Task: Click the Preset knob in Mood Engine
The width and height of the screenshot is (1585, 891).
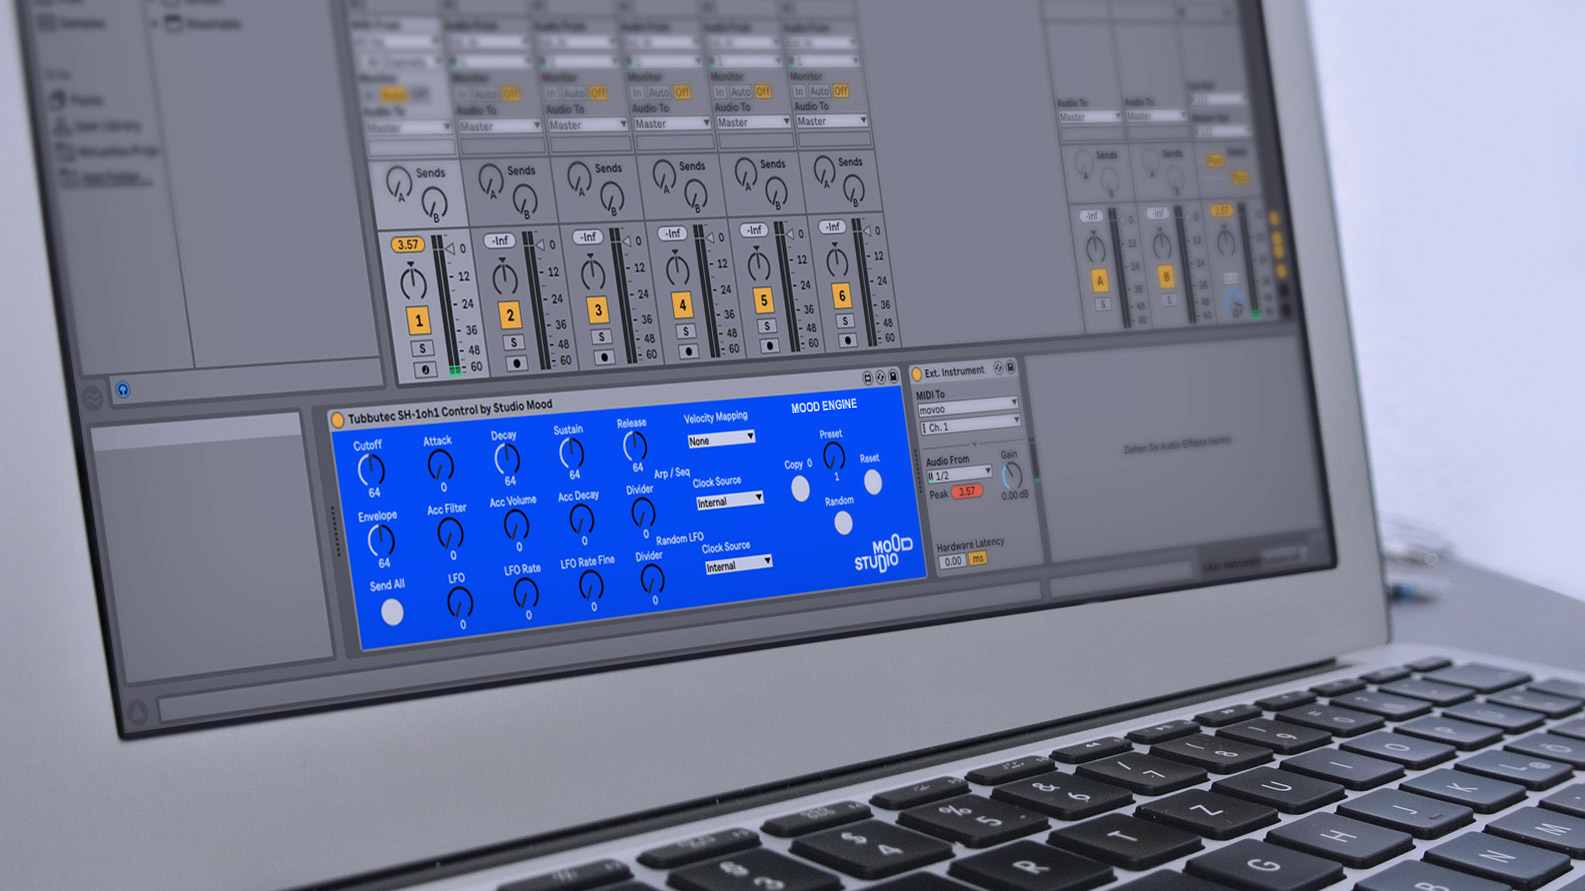Action: pyautogui.click(x=833, y=456)
